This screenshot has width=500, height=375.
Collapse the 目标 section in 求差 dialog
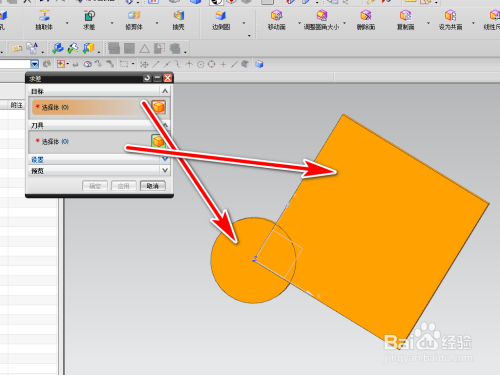[165, 91]
